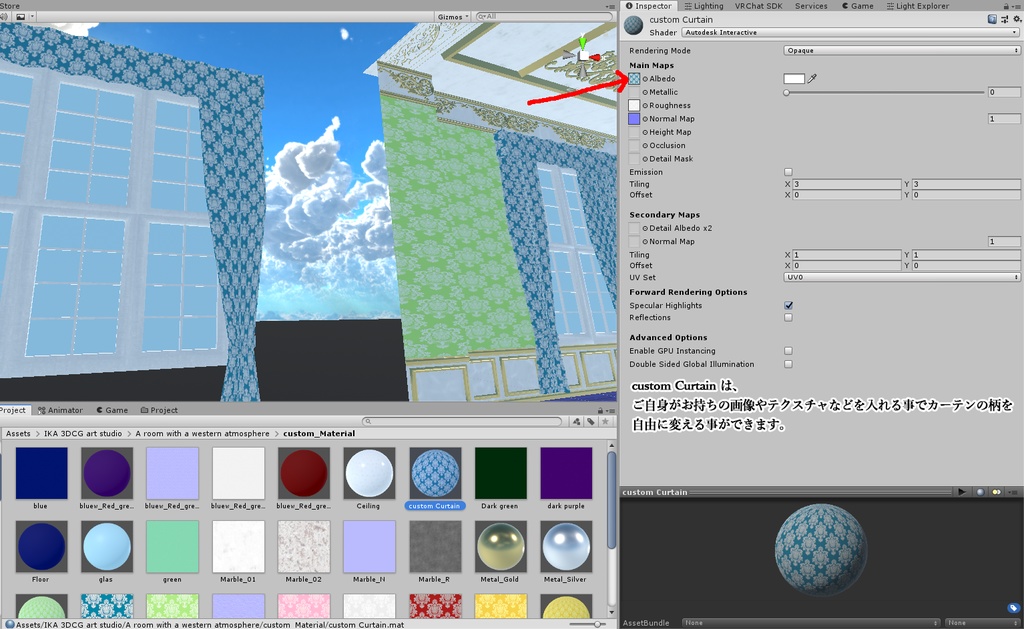Enable GPU Instancing checkbox
The height and width of the screenshot is (629, 1024).
coord(788,351)
